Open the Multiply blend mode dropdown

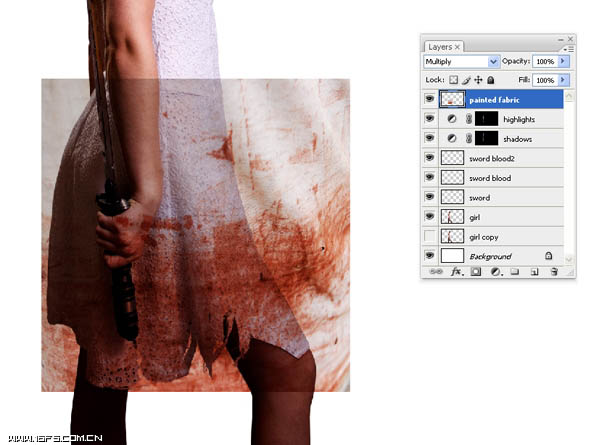(x=461, y=61)
